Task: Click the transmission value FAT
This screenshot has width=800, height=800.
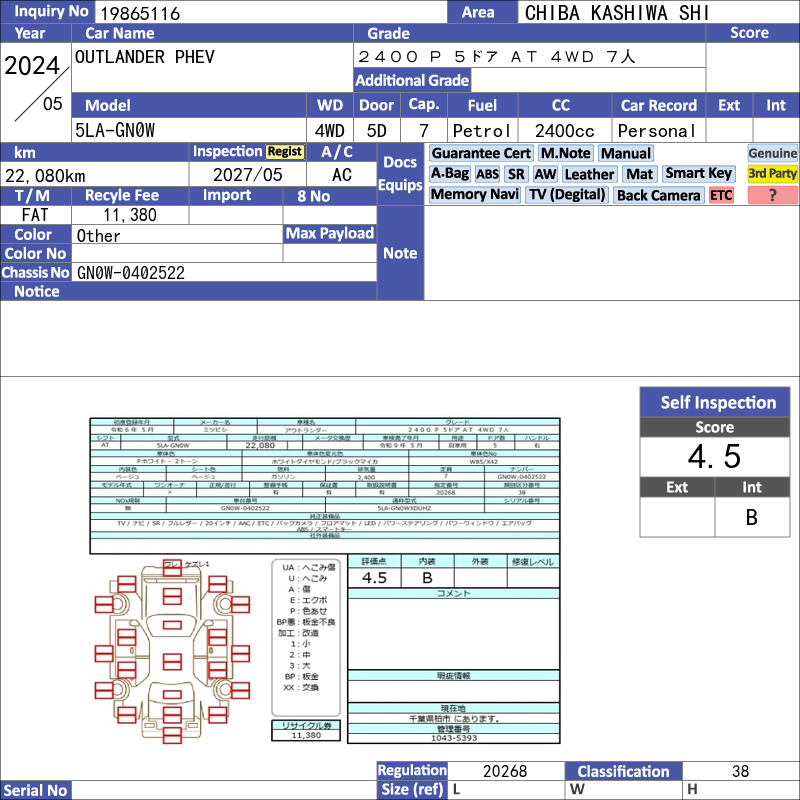Action: pyautogui.click(x=35, y=215)
